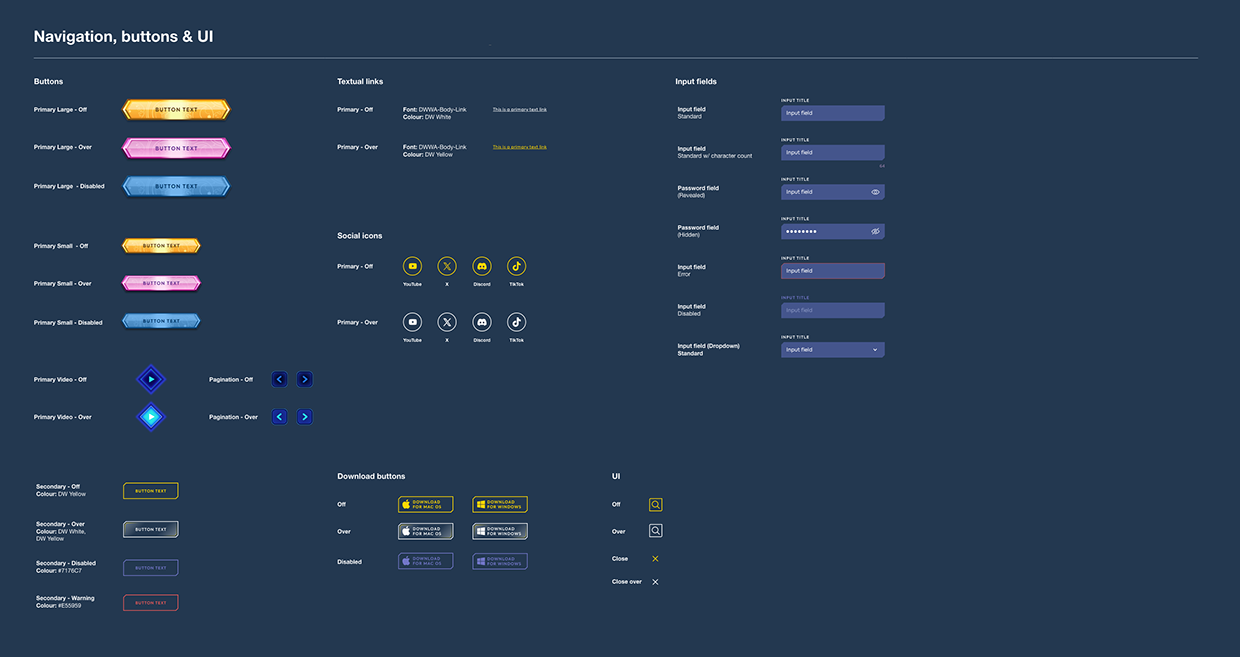Screen dimensions: 1240x657
Task: Click the left arrow in Pagination - Over
Action: (280, 417)
